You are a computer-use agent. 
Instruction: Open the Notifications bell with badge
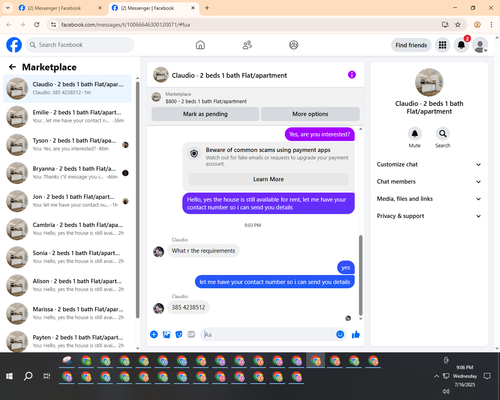click(461, 45)
